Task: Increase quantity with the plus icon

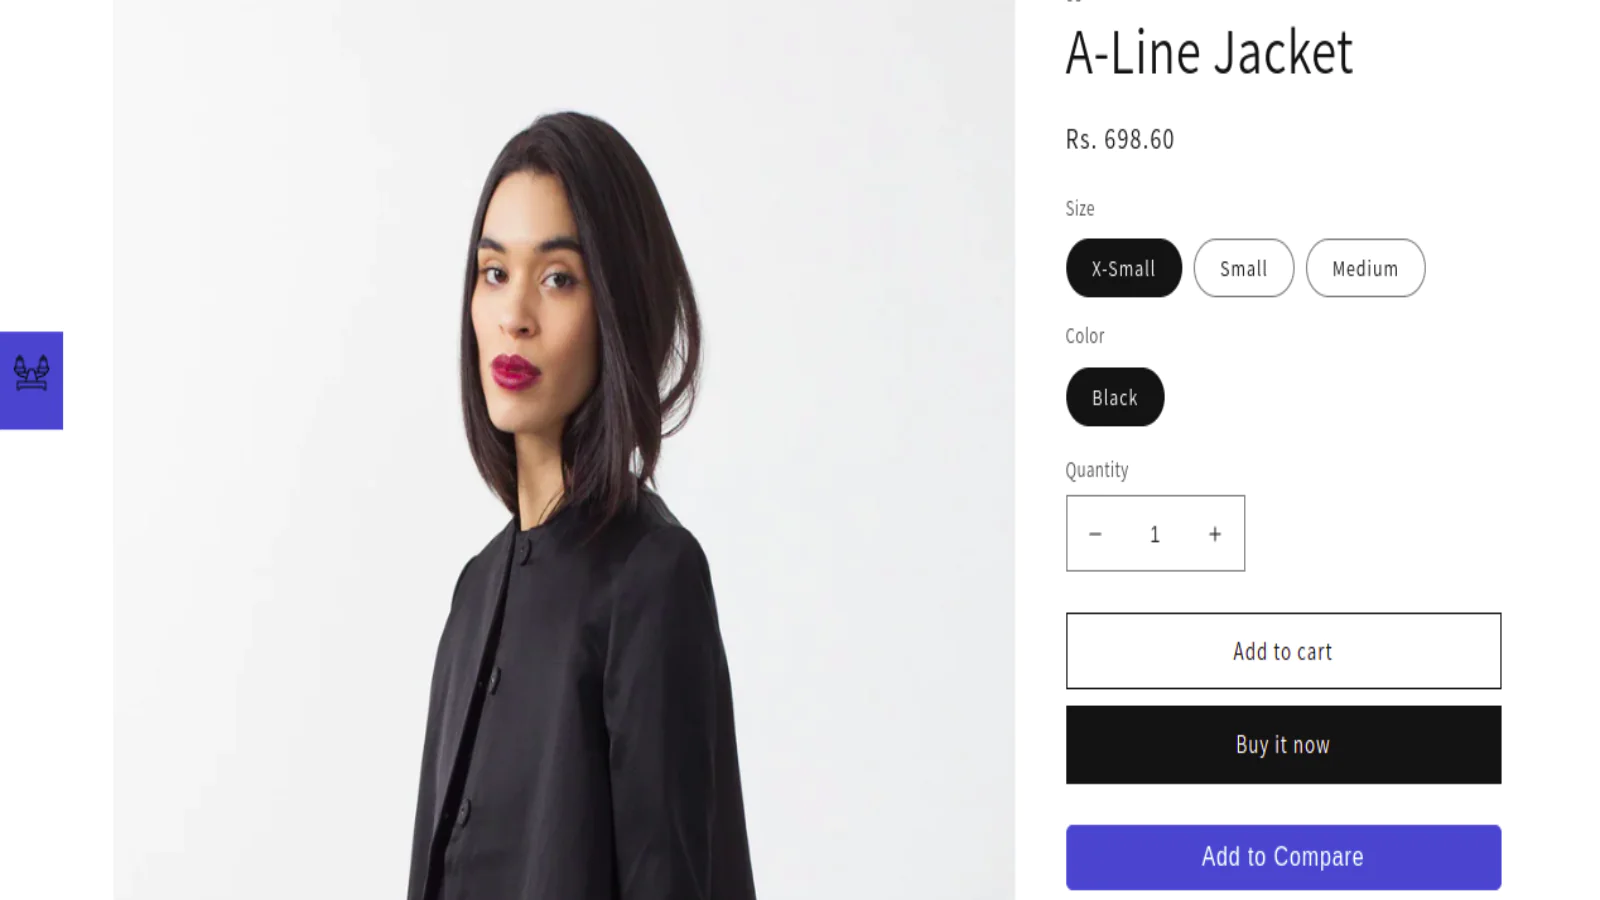Action: point(1215,534)
